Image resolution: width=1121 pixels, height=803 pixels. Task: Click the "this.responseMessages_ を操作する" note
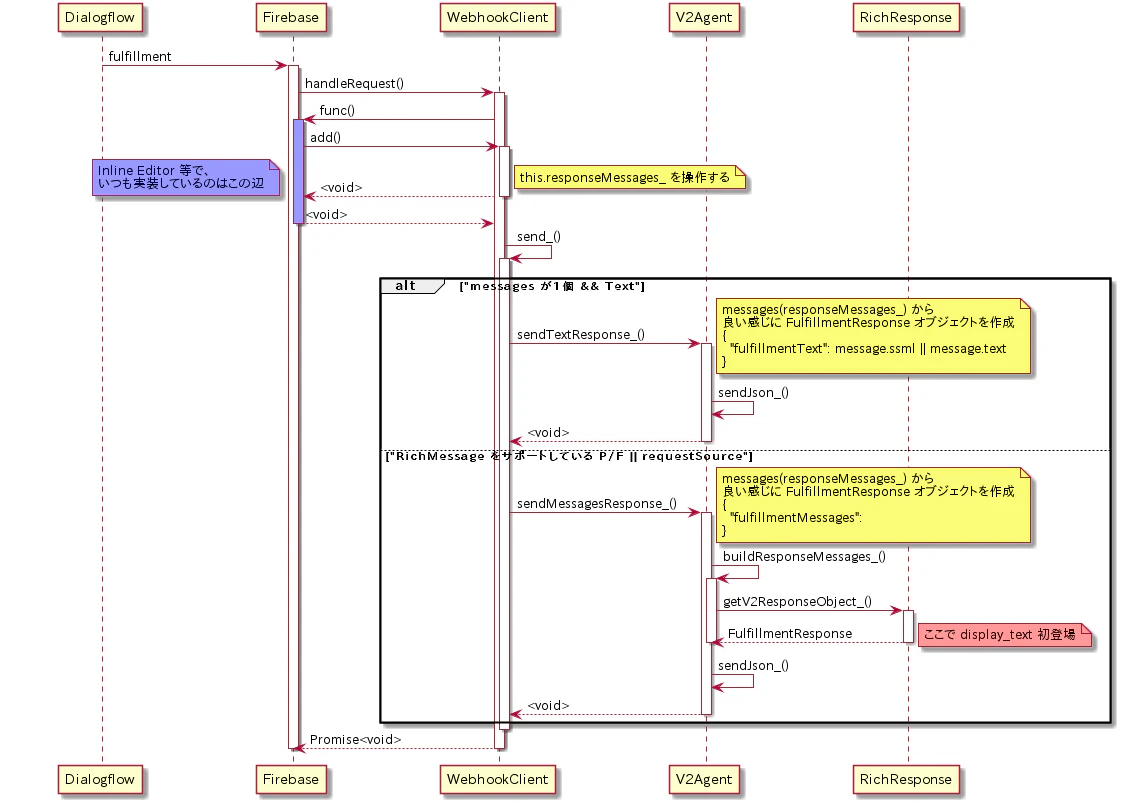click(629, 177)
